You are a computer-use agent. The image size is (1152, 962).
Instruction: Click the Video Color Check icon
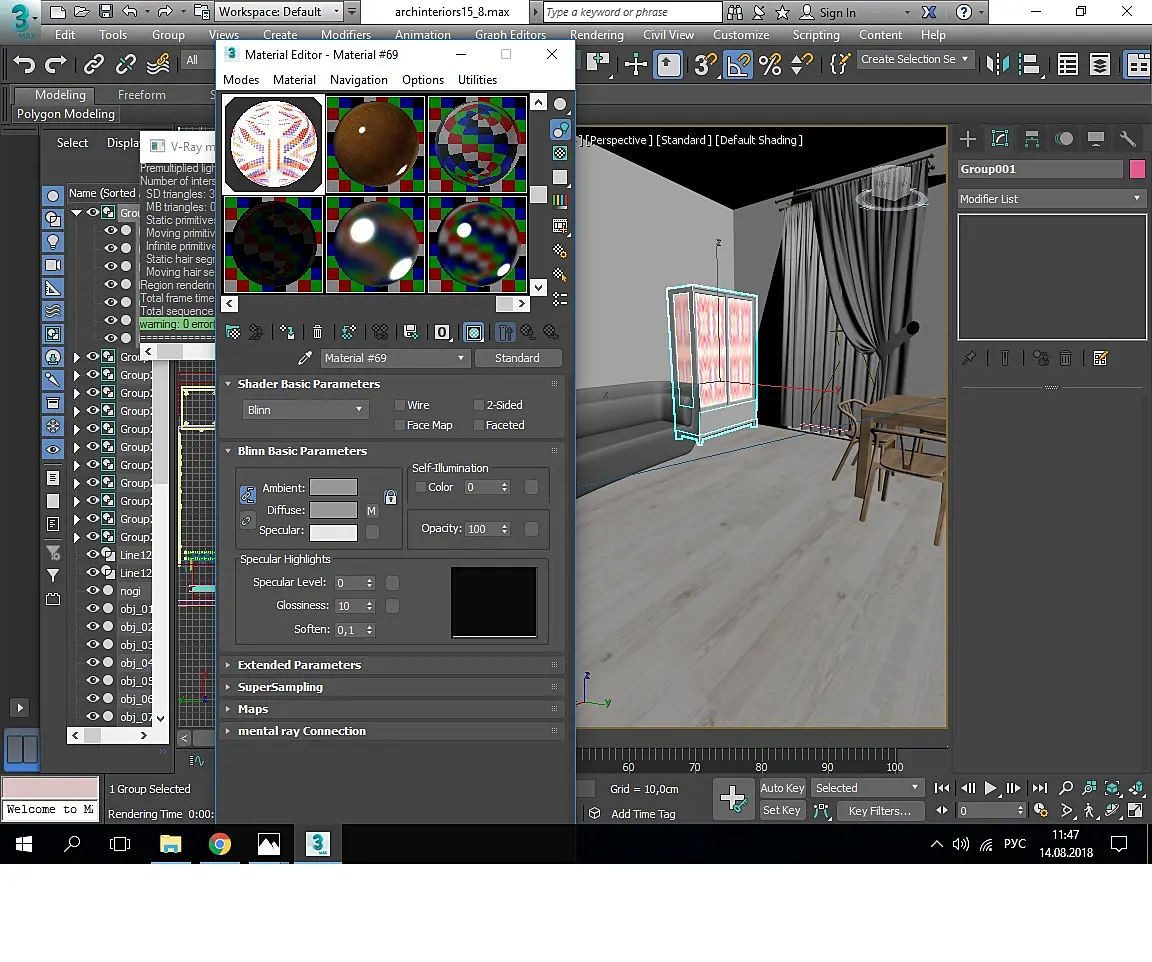(560, 201)
